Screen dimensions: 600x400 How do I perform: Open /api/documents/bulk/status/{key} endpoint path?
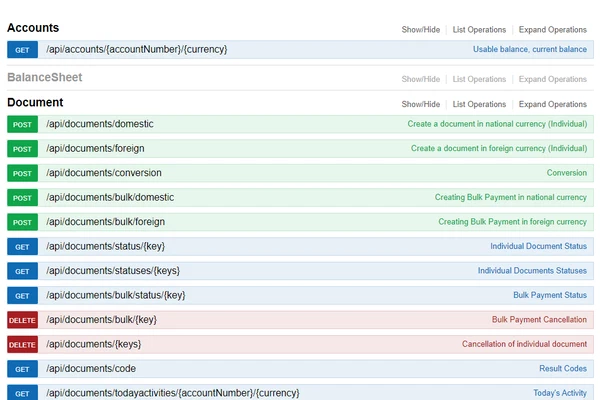(116, 296)
